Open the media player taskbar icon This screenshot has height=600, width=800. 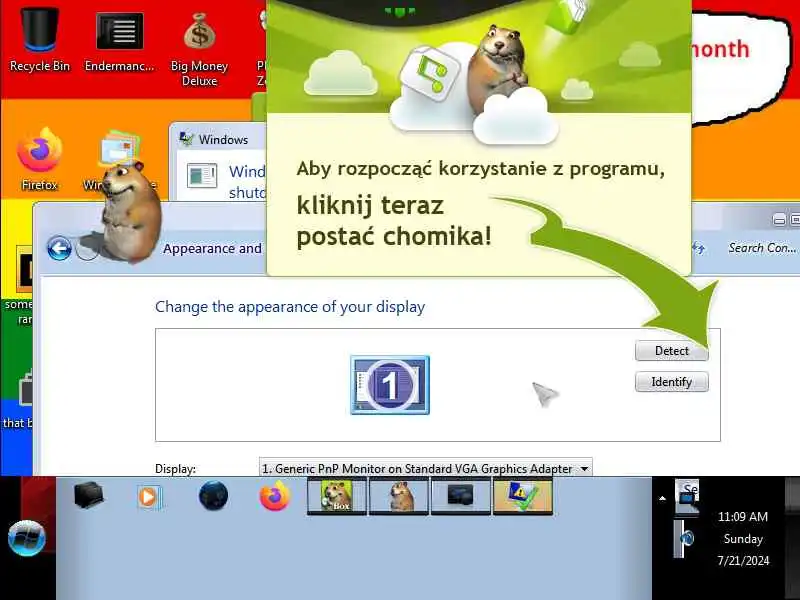coord(149,497)
